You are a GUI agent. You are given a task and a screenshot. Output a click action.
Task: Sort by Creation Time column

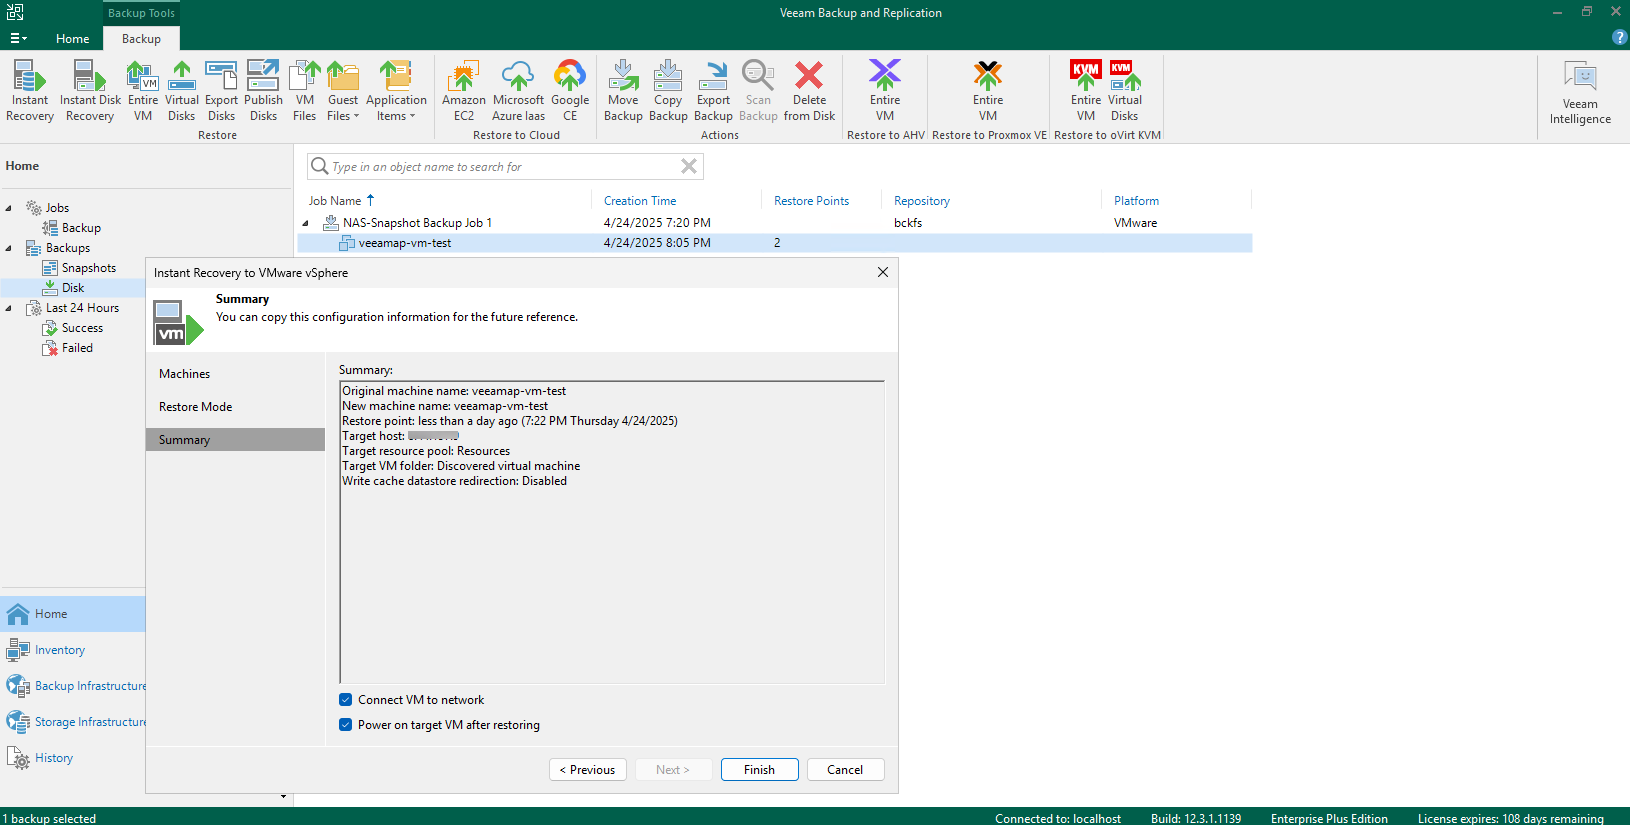coord(640,201)
